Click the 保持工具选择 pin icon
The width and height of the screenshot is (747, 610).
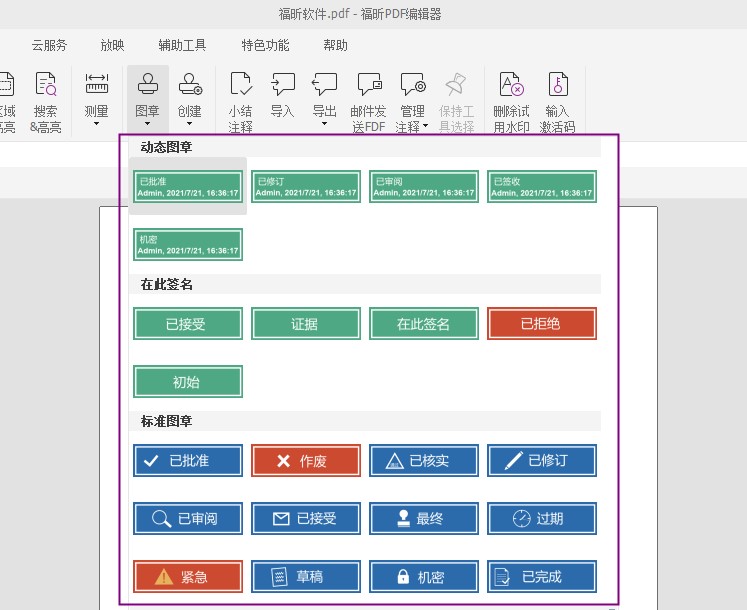tap(456, 84)
